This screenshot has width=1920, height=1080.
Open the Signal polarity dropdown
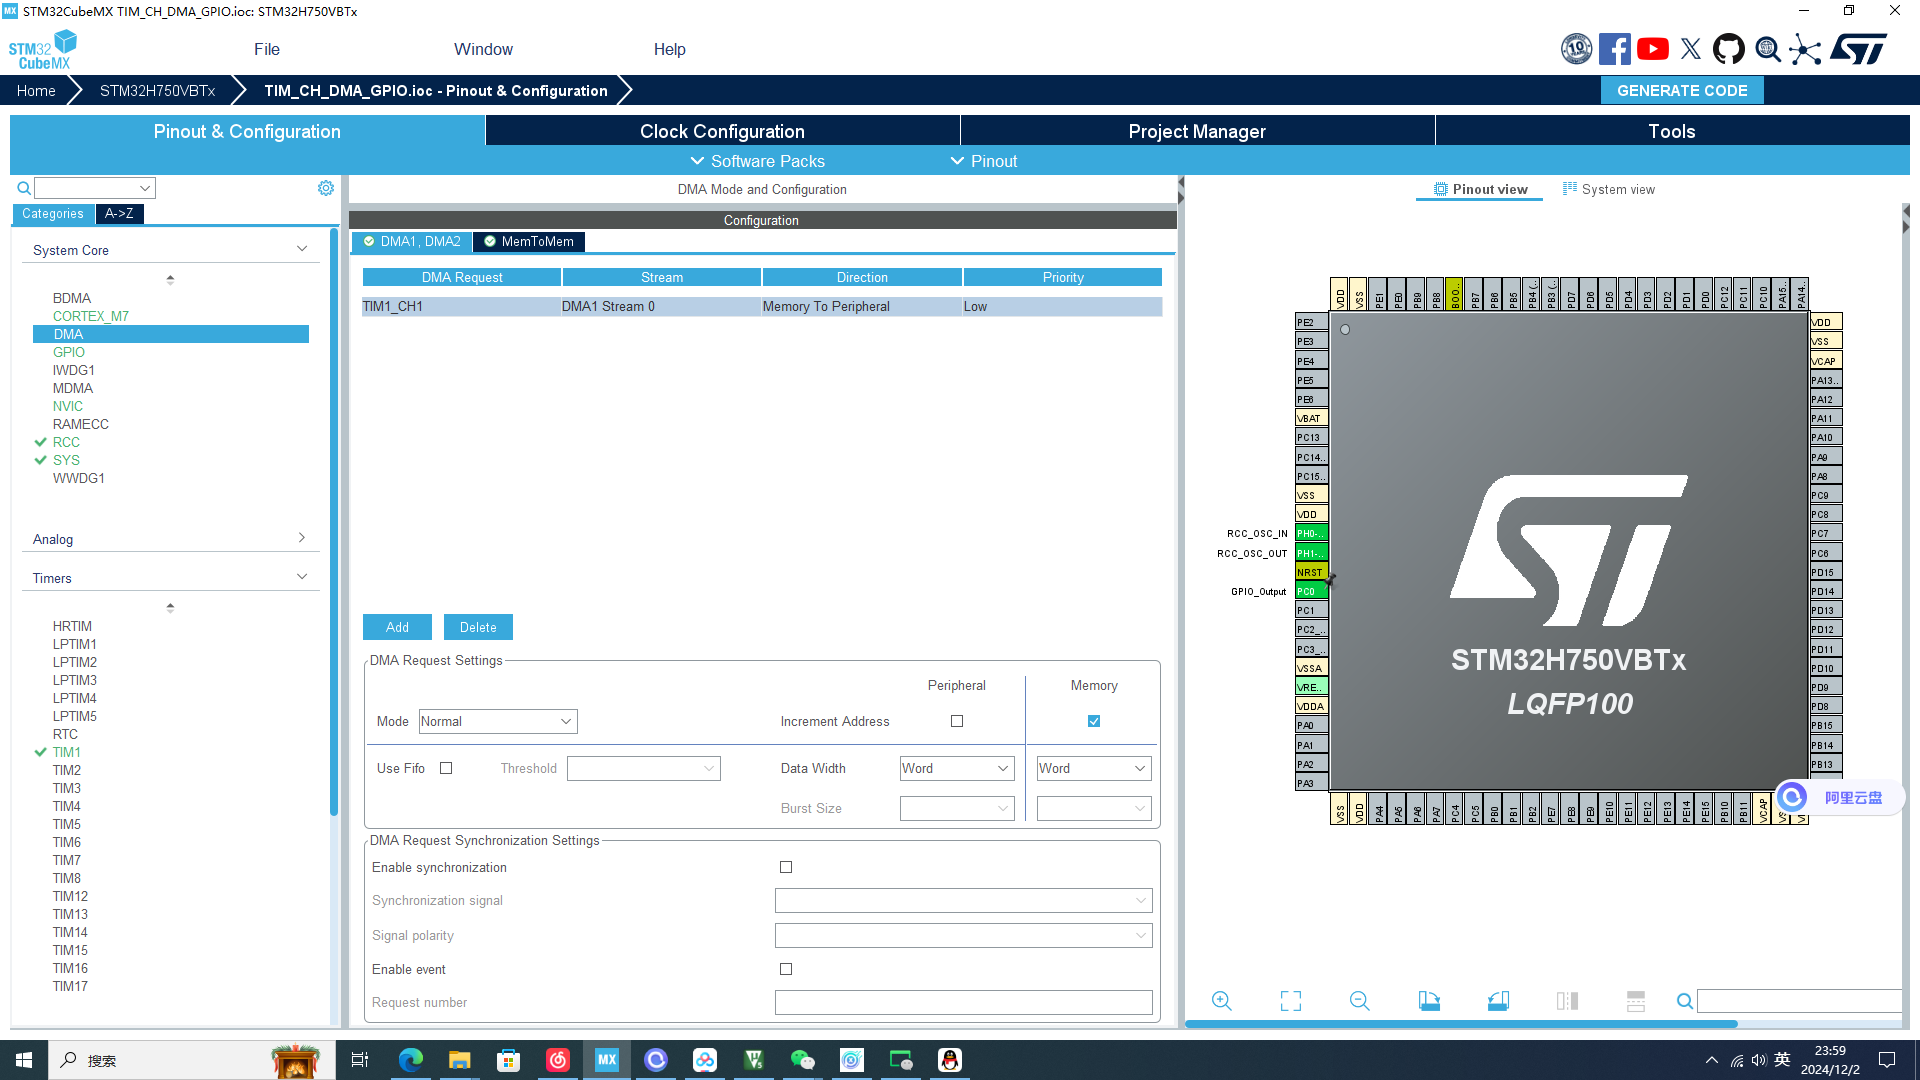pos(964,935)
